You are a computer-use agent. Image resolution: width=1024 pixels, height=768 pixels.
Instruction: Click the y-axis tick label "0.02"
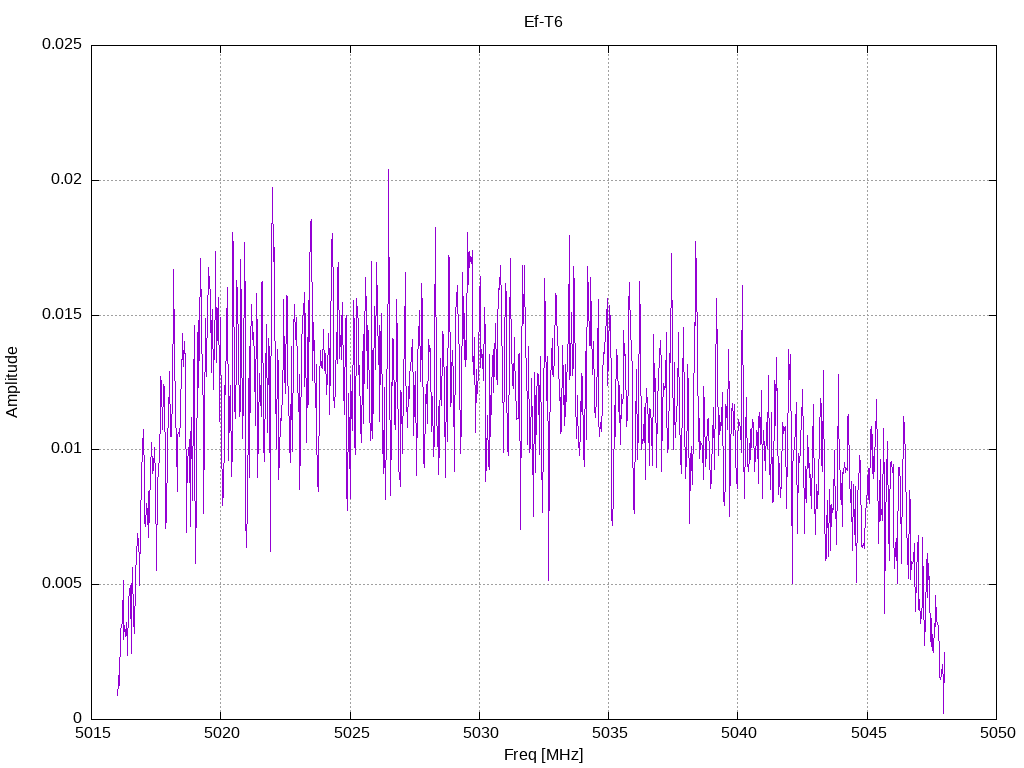coord(67,179)
